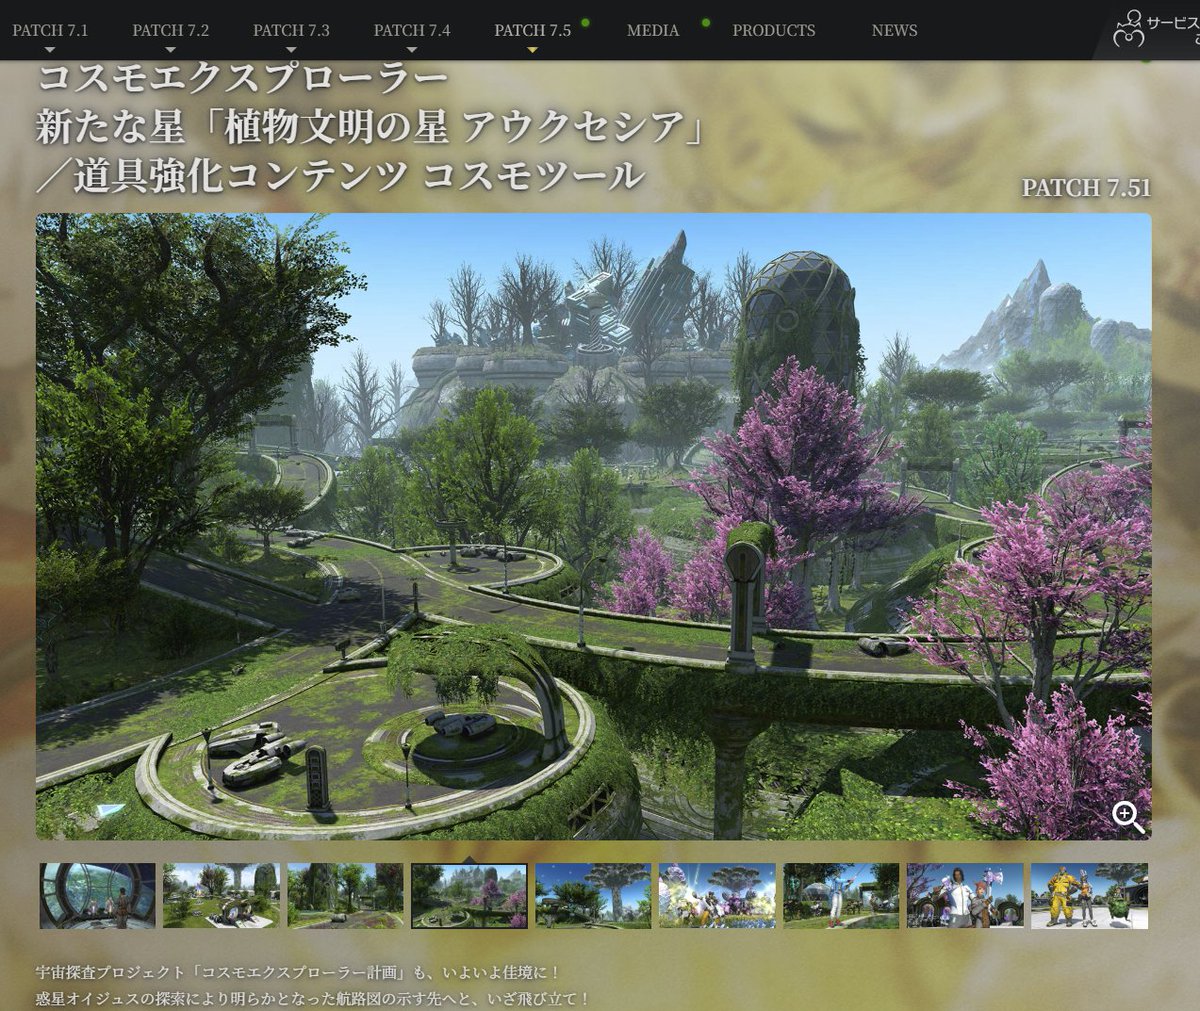
Task: Click the paragraph line starting 惑星オイジュスの探索
Action: pyautogui.click(x=313, y=999)
